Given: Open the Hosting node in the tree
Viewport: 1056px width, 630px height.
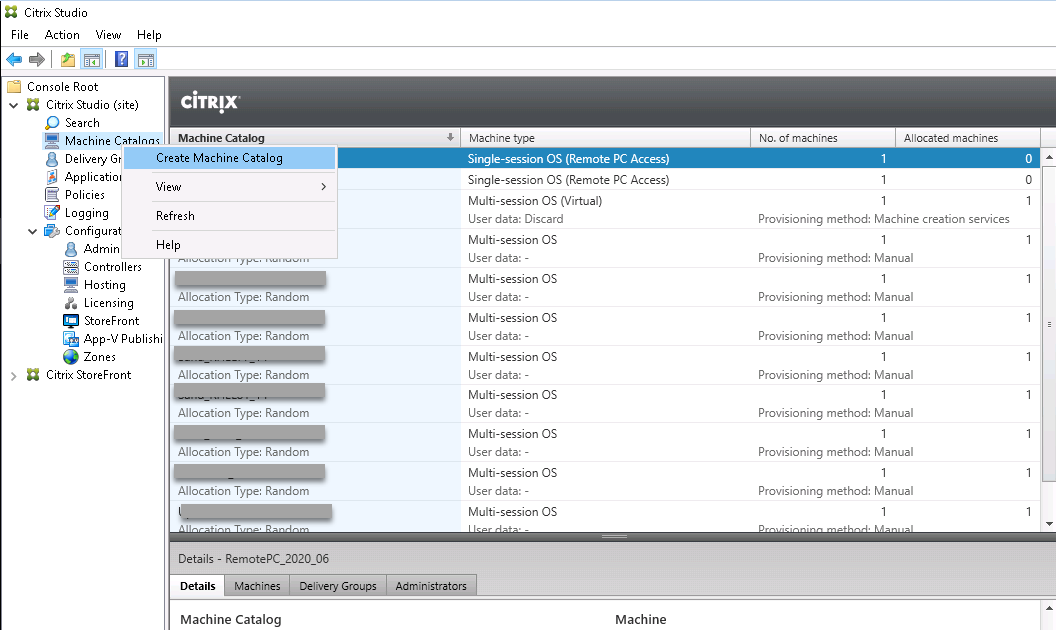Looking at the screenshot, I should [104, 285].
